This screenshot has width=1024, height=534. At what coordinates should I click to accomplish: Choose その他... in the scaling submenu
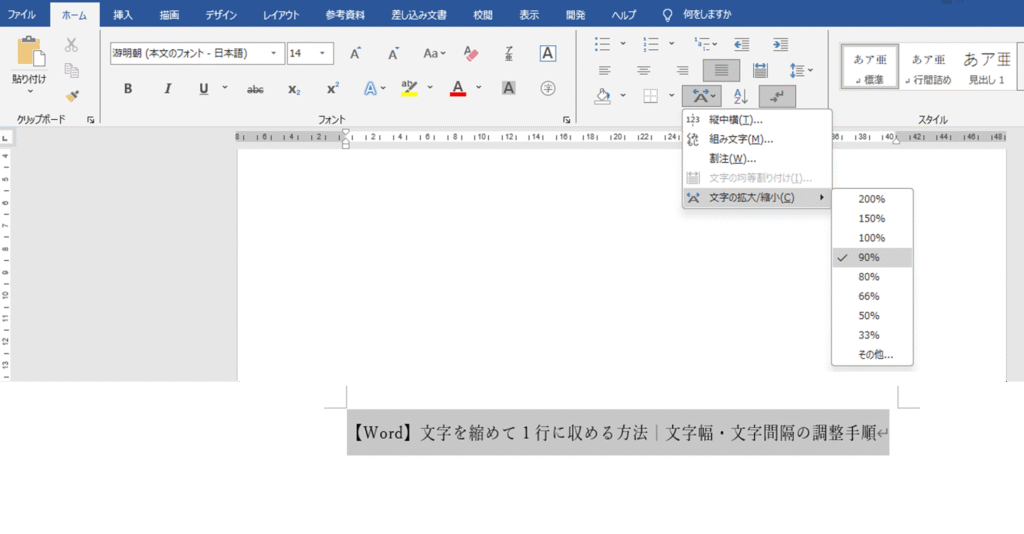(875, 355)
